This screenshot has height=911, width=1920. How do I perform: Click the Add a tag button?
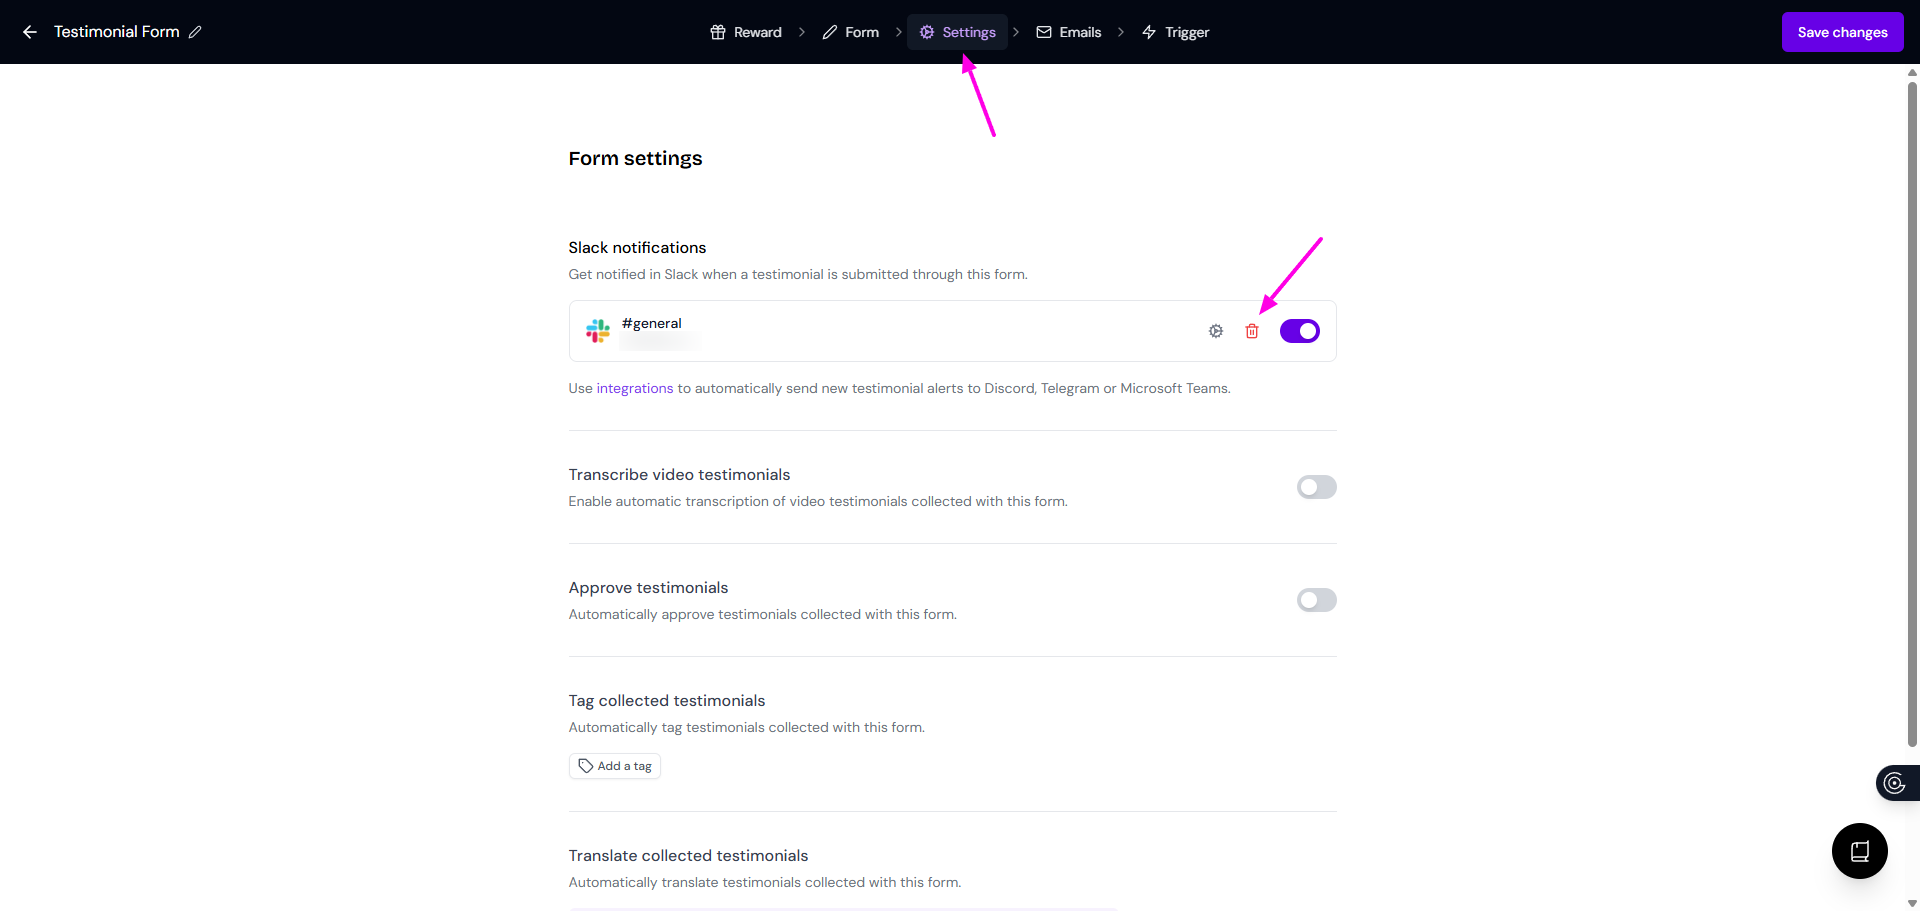[615, 766]
